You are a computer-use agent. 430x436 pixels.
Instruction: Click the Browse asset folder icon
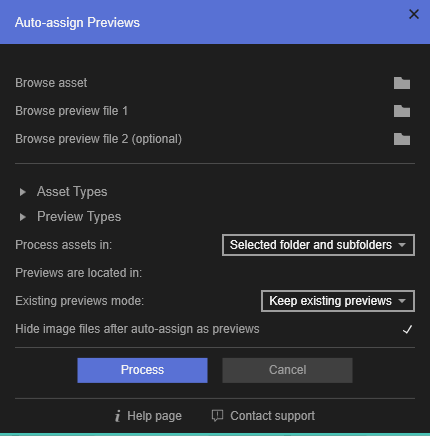tap(402, 83)
